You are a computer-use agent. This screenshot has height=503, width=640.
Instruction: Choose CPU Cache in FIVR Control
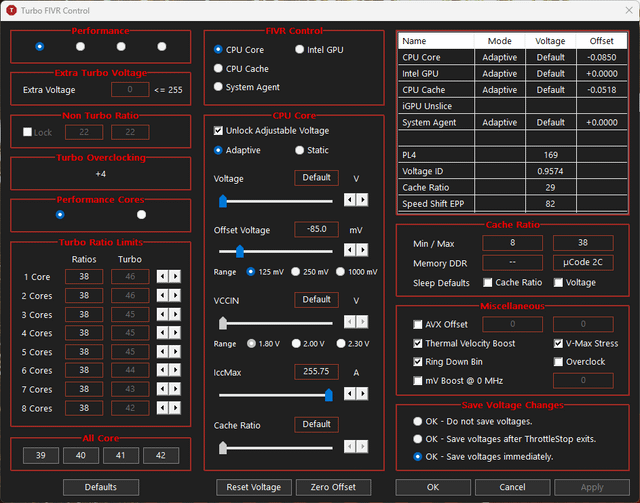click(241, 69)
